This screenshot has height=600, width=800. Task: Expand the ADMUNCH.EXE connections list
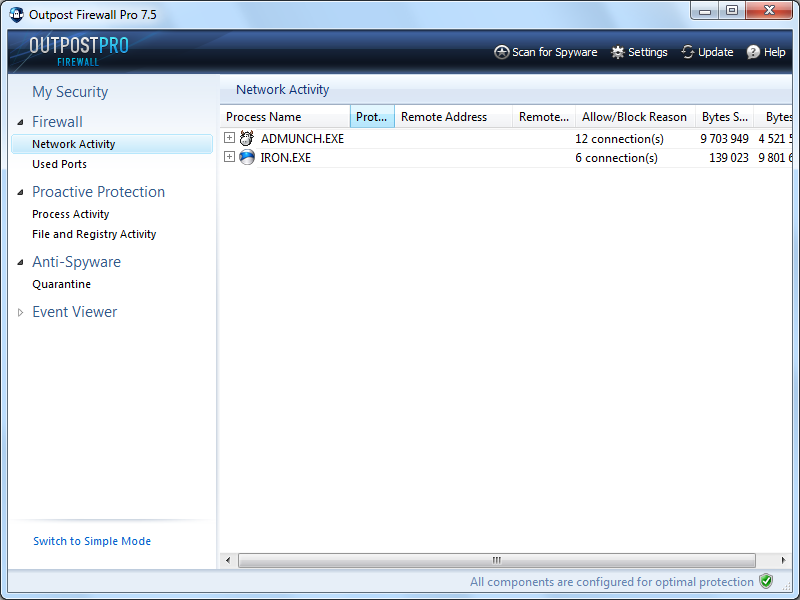pyautogui.click(x=230, y=139)
